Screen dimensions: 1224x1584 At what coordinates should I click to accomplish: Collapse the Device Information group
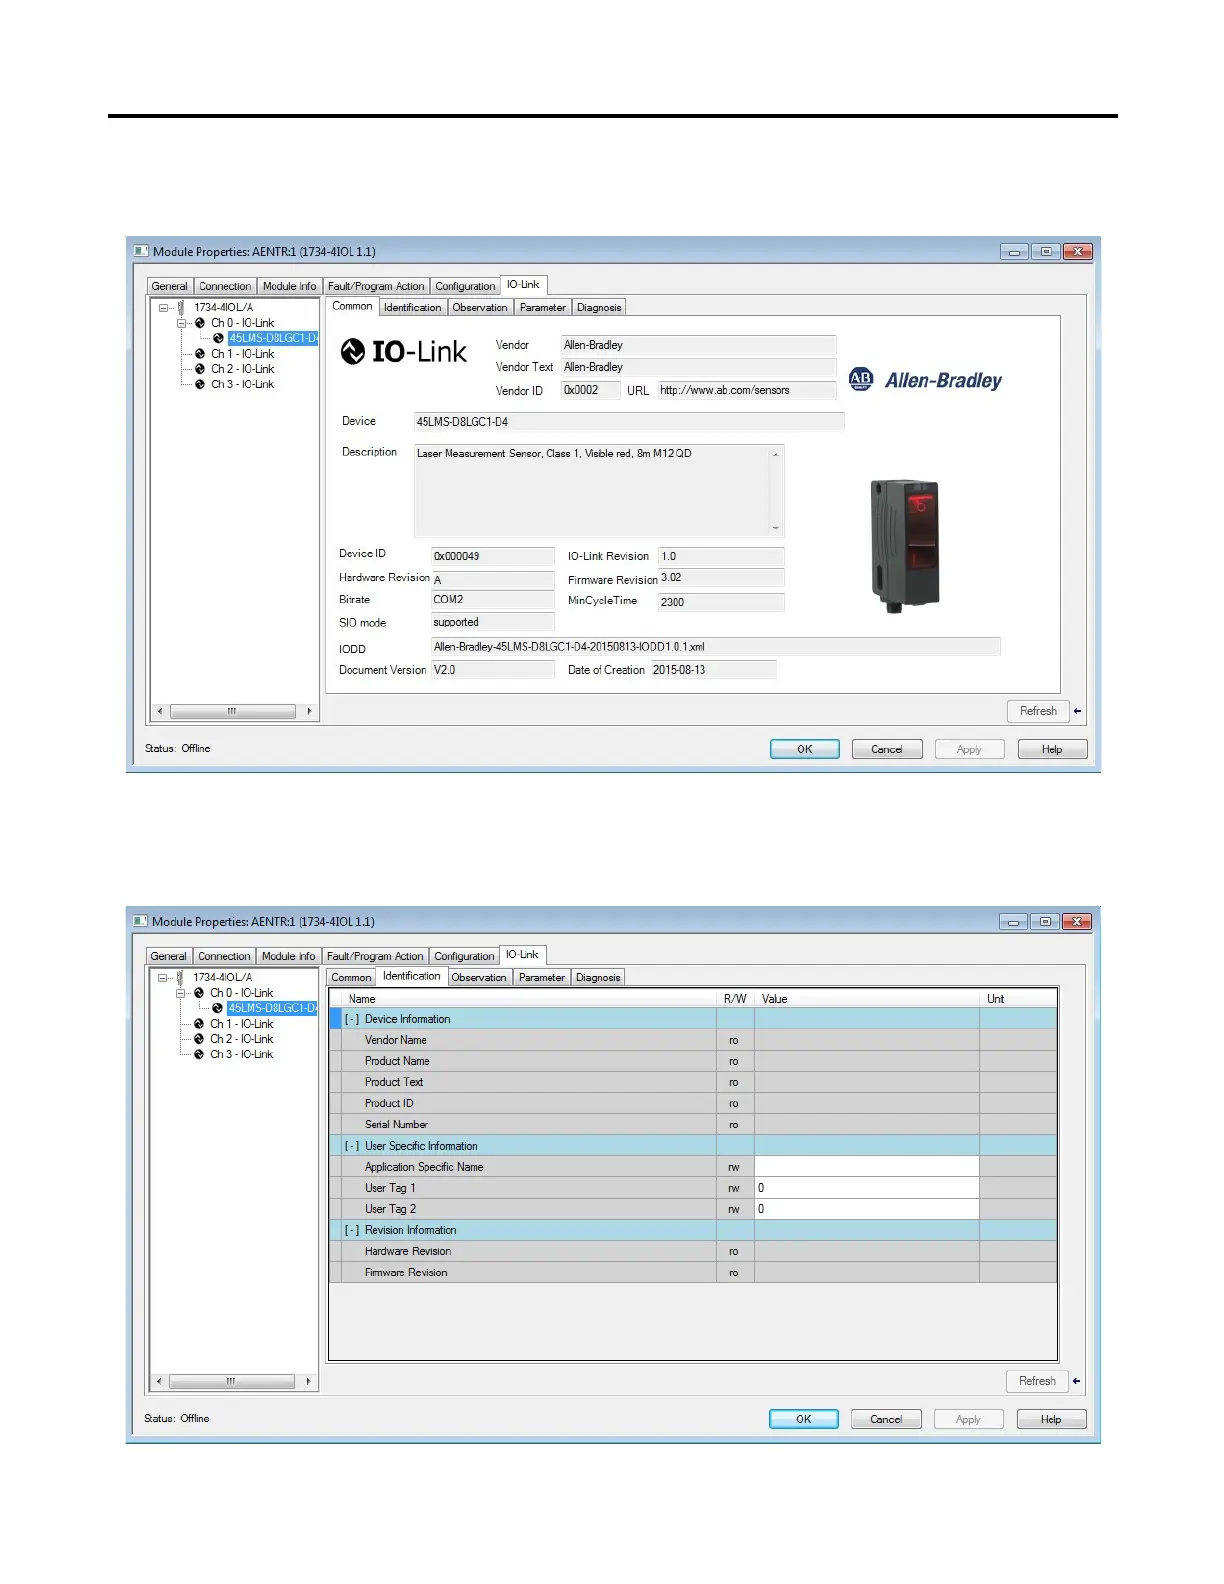click(x=352, y=1019)
